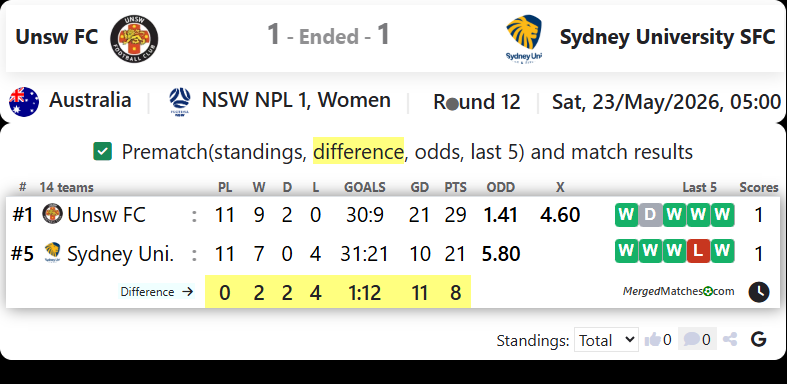787x384 pixels.
Task: Open Sydney University SFC team name in header
Action: coord(668,38)
